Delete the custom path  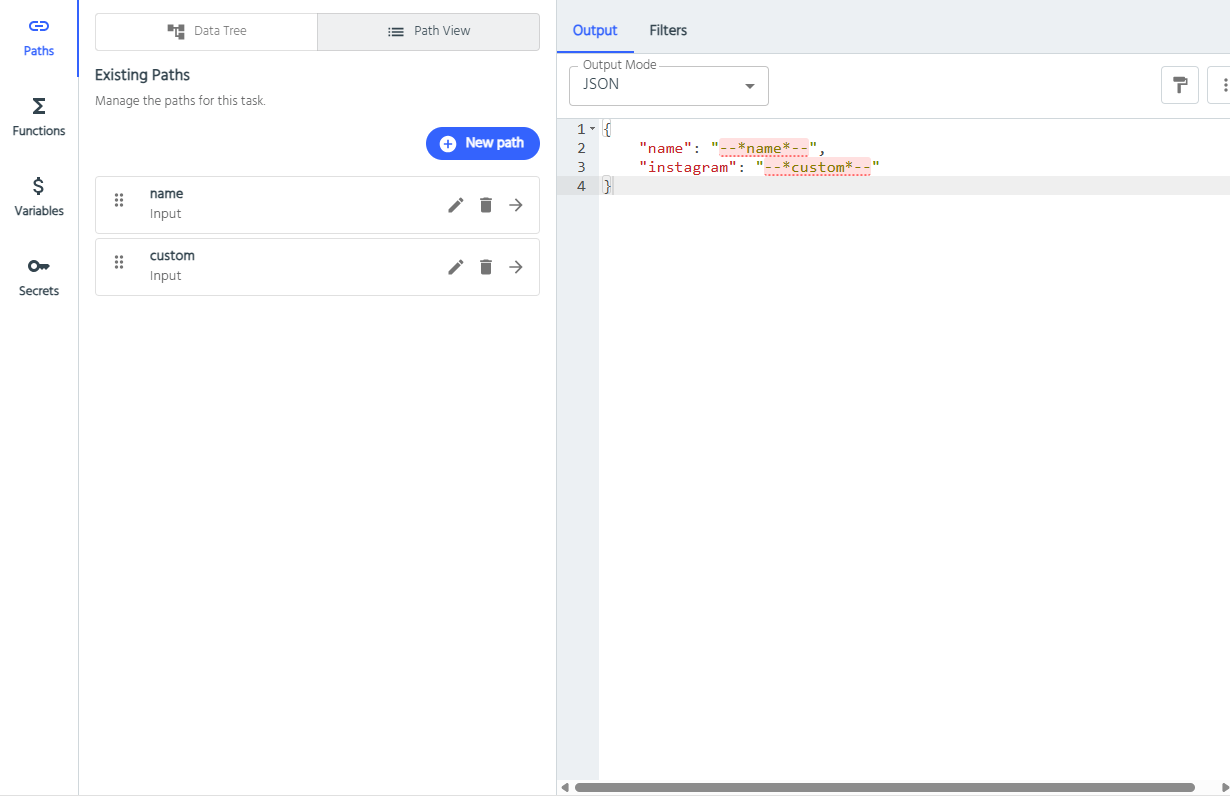tap(486, 267)
